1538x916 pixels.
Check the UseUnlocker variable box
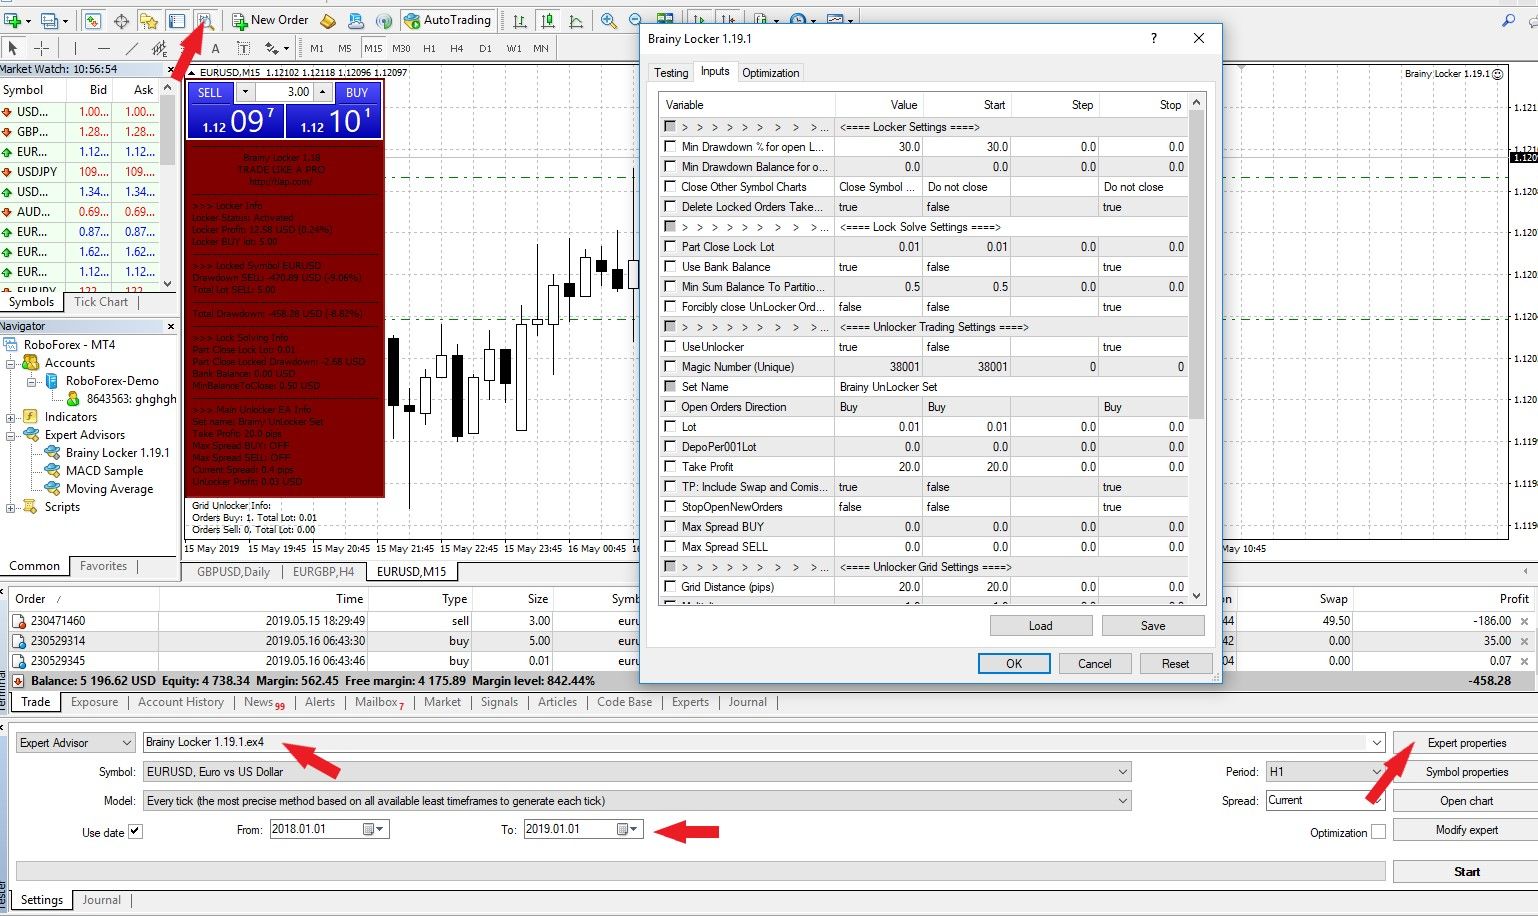(670, 347)
